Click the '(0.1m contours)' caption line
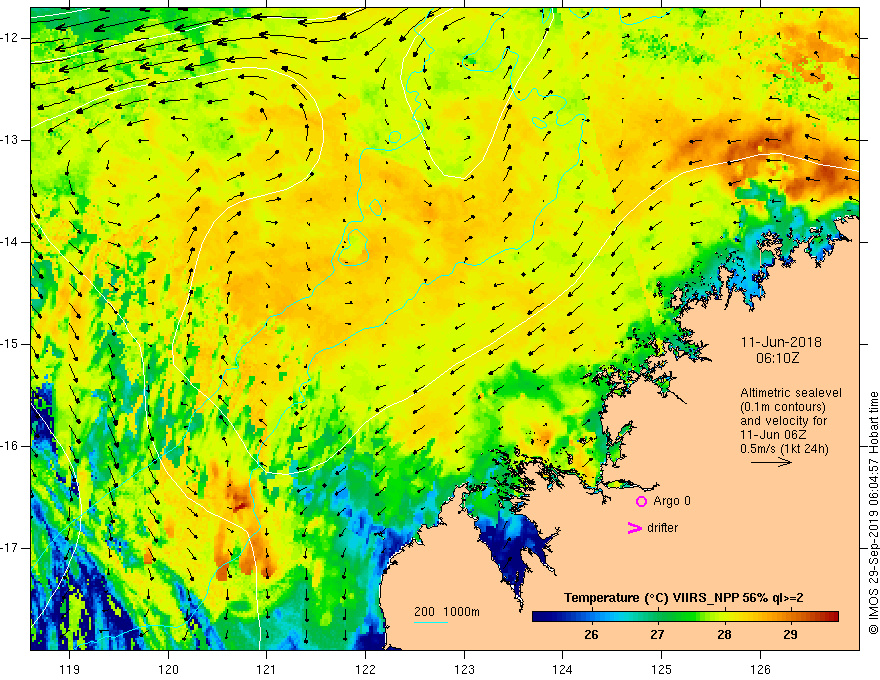 pos(783,407)
